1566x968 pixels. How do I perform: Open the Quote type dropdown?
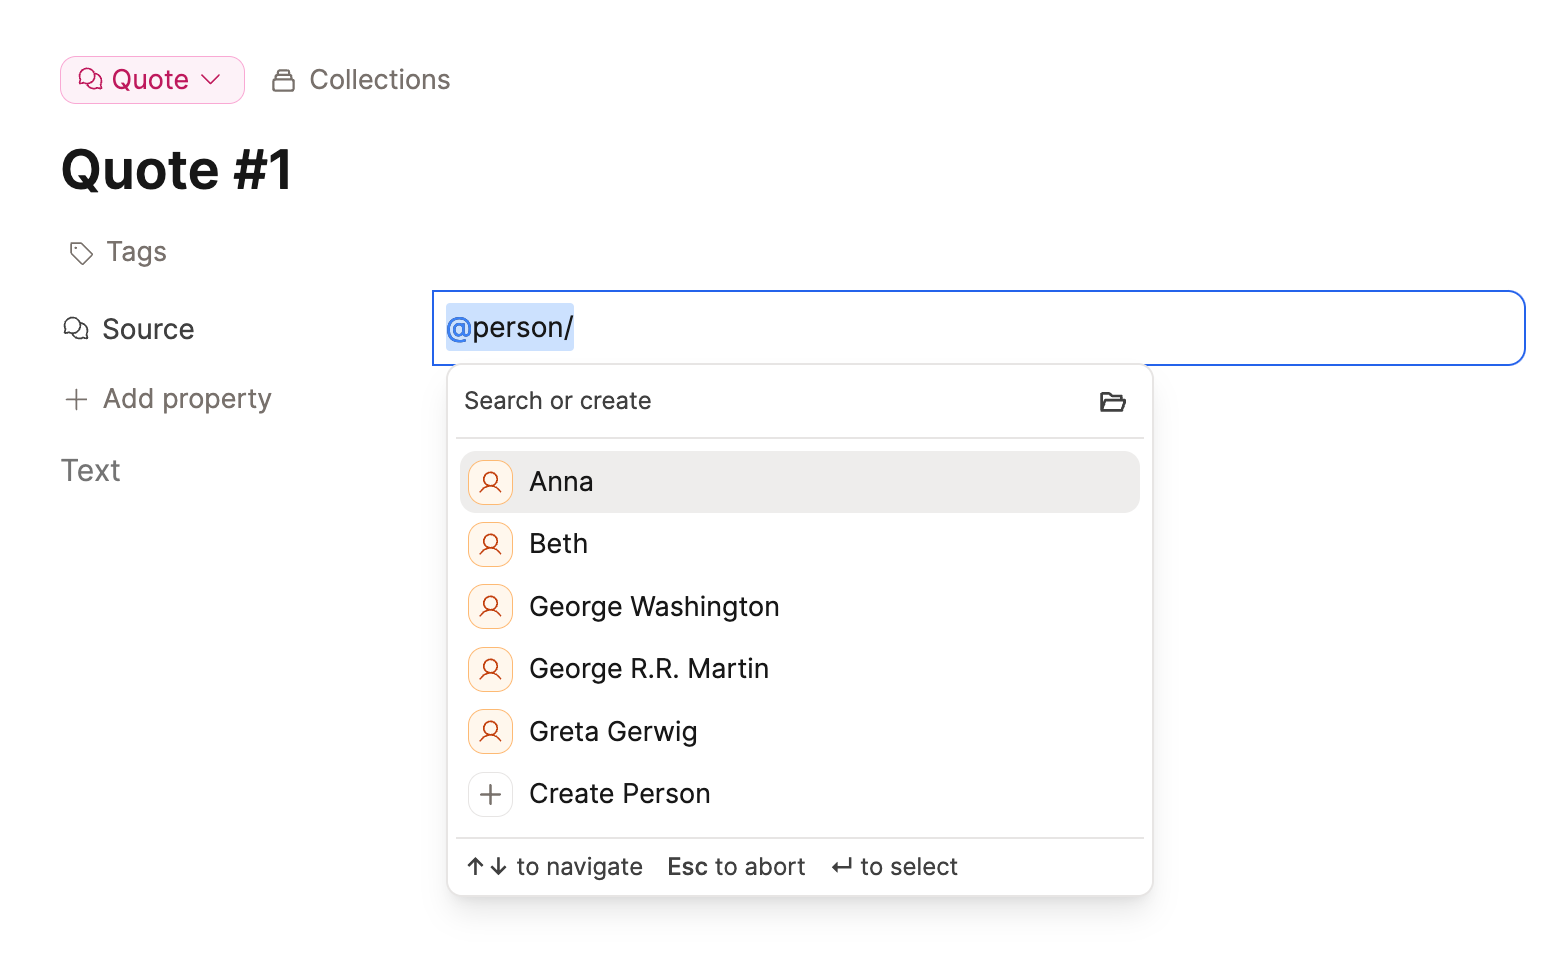[151, 78]
